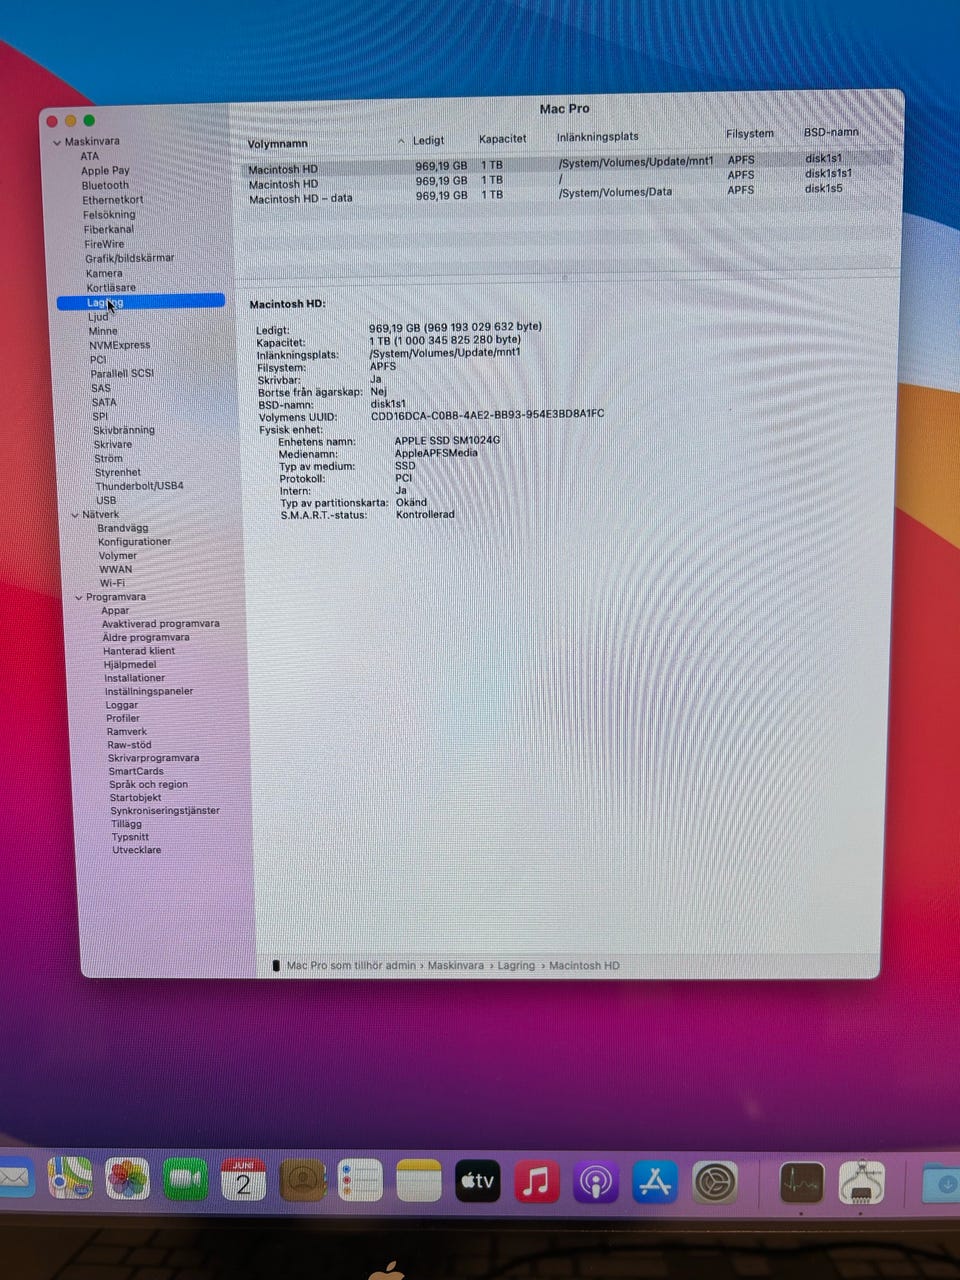
Task: Click Lagring in the path bar
Action: click(x=516, y=966)
